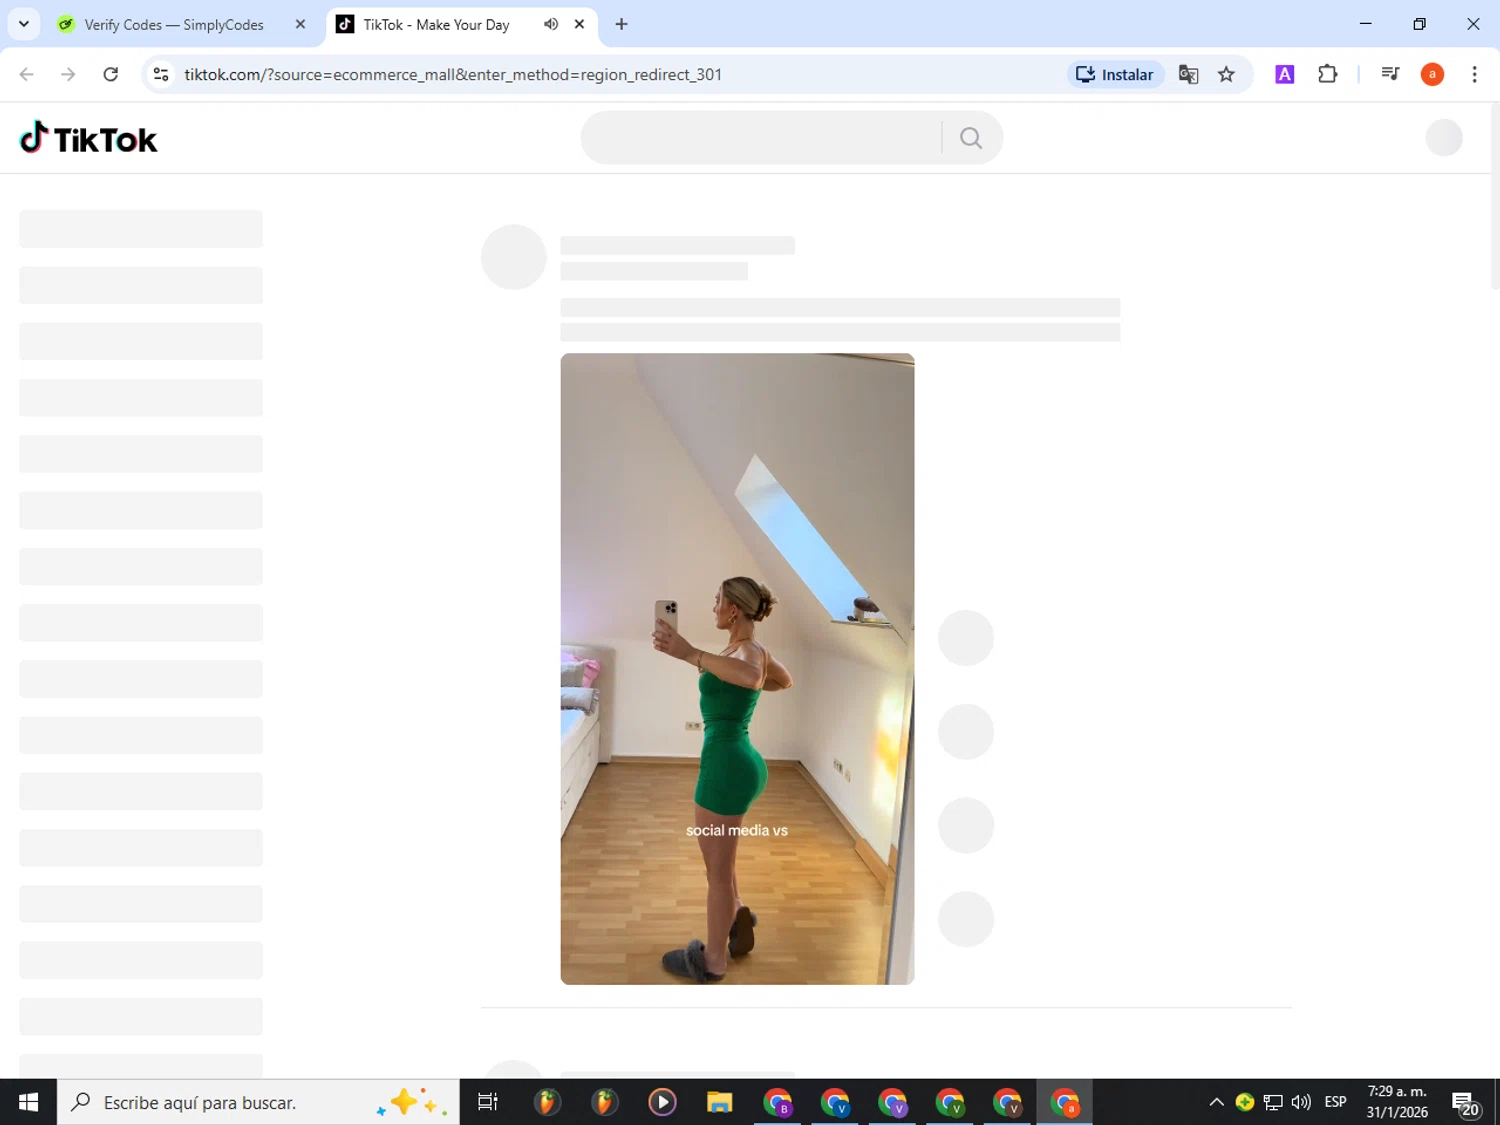Open a new browser tab
Viewport: 1500px width, 1125px height.
coord(621,24)
